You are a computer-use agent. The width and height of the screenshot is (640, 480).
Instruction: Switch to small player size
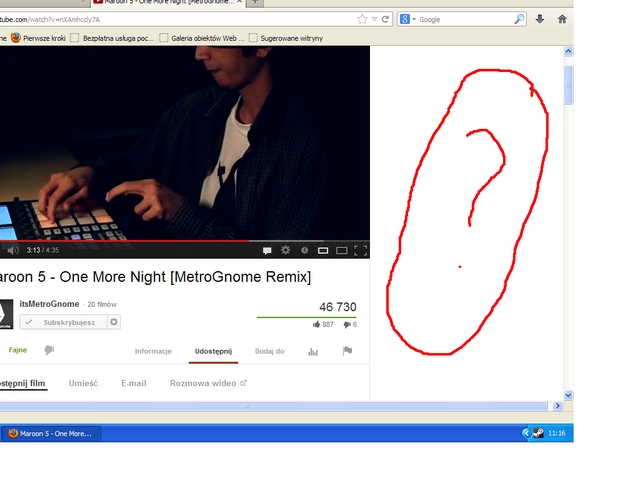click(x=323, y=250)
